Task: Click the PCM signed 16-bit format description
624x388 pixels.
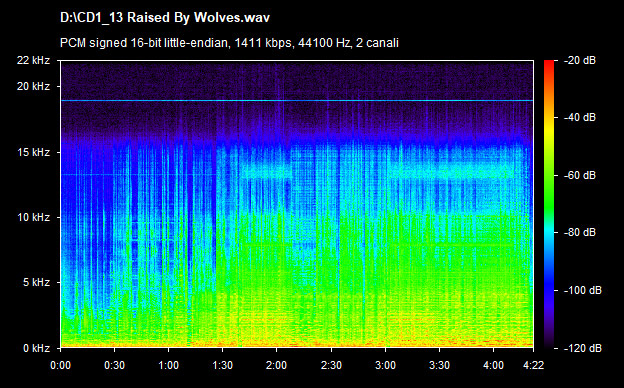Action: 229,43
